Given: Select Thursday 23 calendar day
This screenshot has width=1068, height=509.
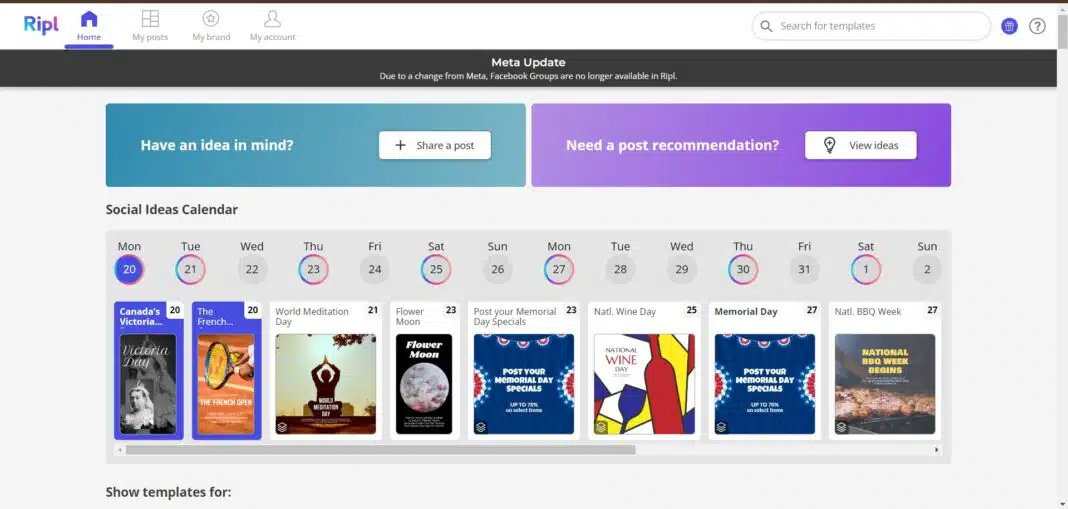Looking at the screenshot, I should pyautogui.click(x=313, y=269).
